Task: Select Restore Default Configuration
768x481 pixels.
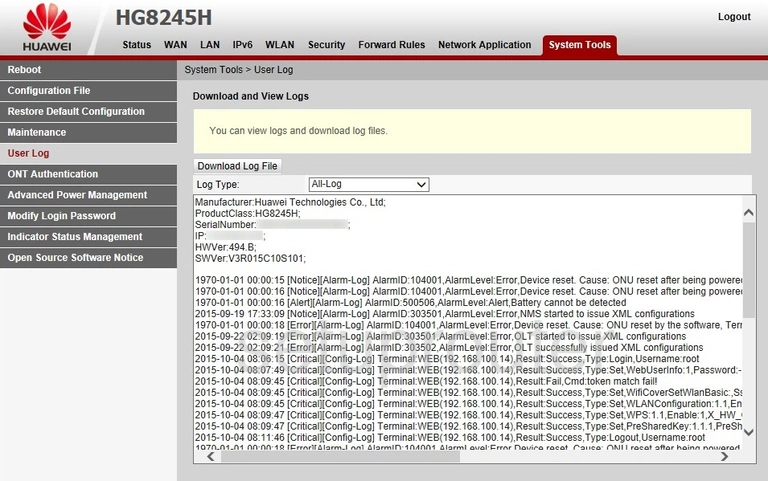Action: click(x=88, y=112)
